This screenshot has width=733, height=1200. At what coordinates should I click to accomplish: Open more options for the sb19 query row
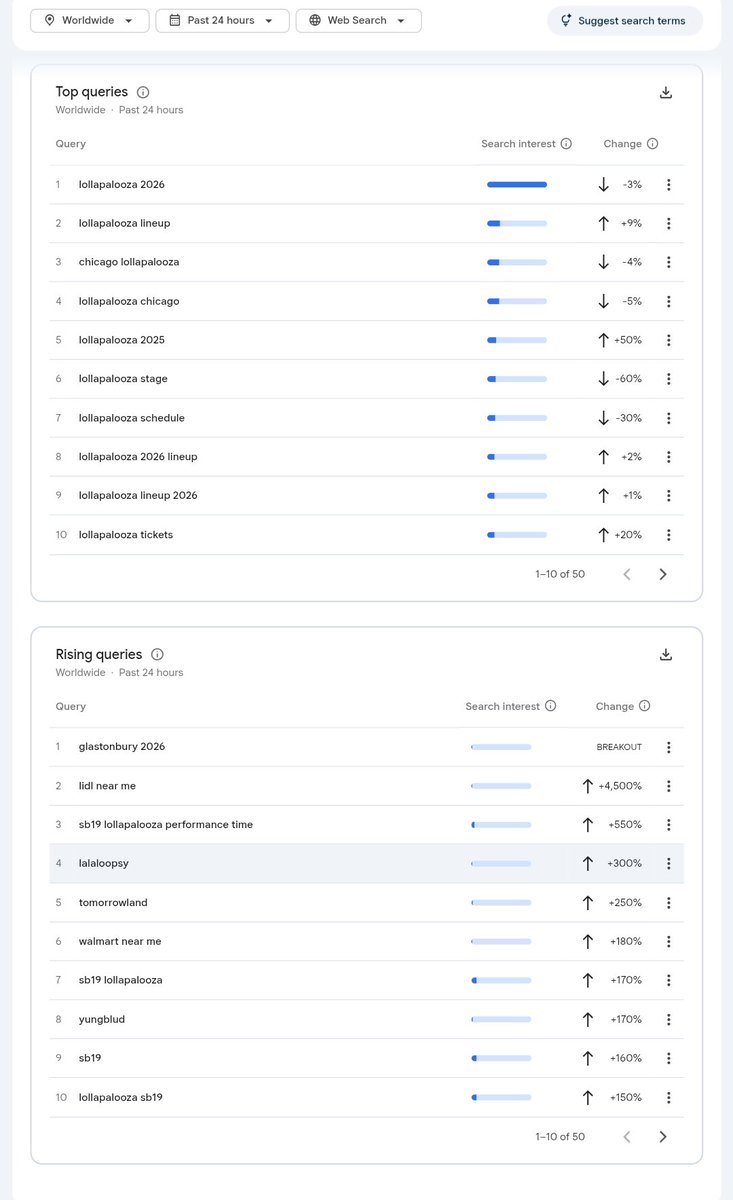coord(668,1058)
